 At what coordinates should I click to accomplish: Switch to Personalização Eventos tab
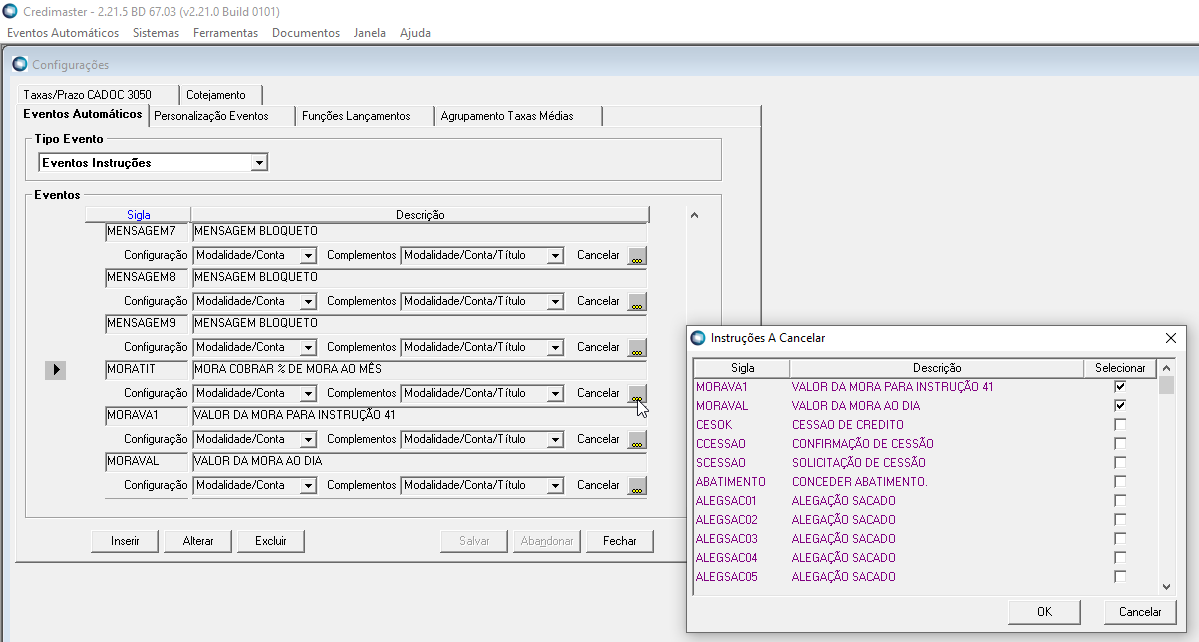(222, 116)
